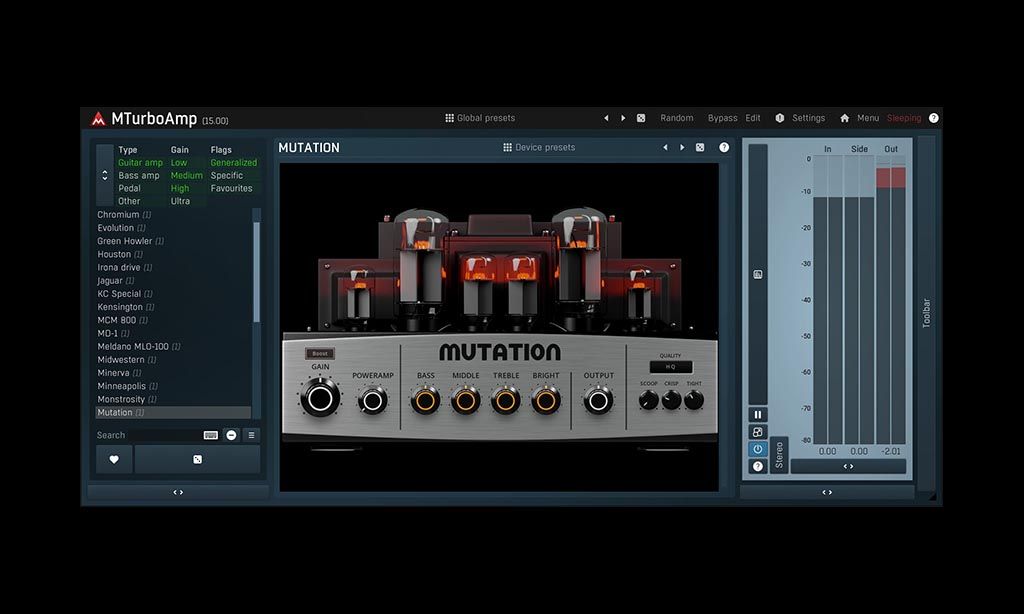Click the Bass knob on the amp

pyautogui.click(x=425, y=400)
